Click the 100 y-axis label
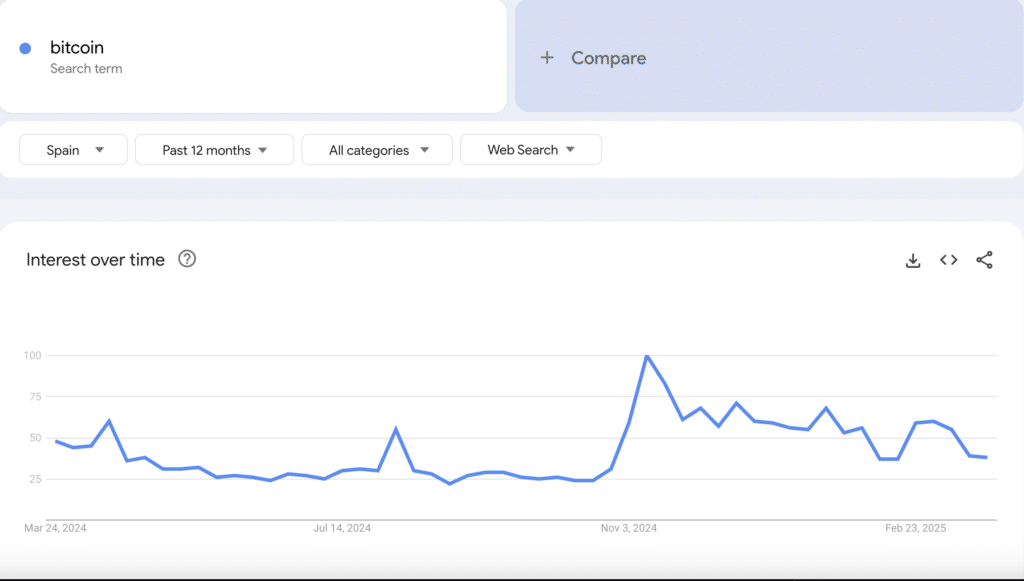 [x=32, y=355]
